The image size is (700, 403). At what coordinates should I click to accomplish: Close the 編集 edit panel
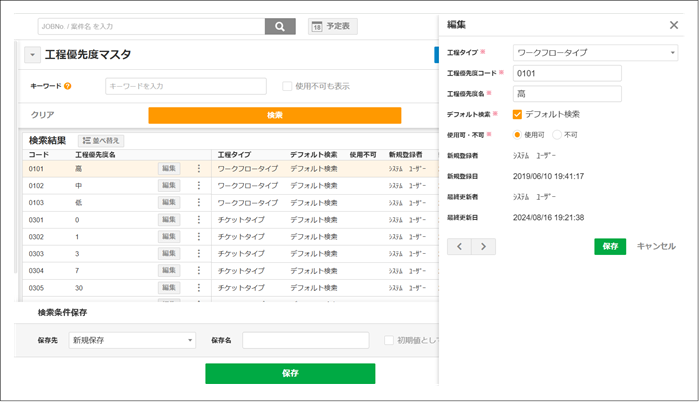pyautogui.click(x=673, y=25)
